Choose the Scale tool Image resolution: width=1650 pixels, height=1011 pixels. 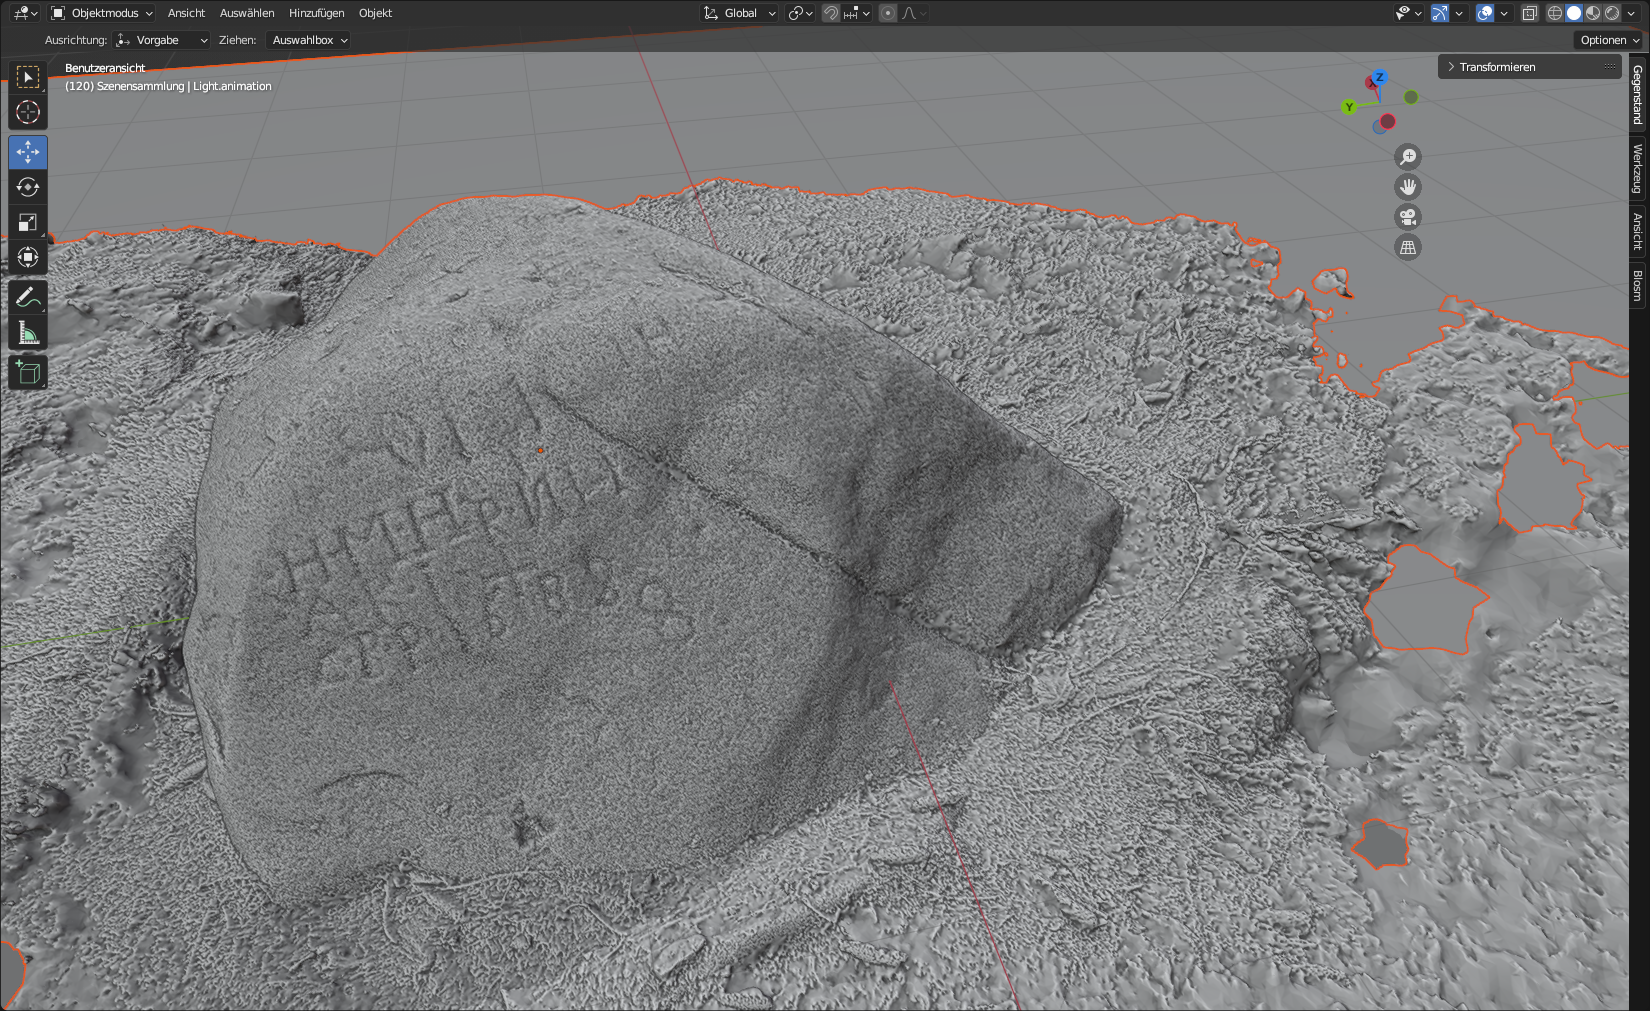(28, 223)
